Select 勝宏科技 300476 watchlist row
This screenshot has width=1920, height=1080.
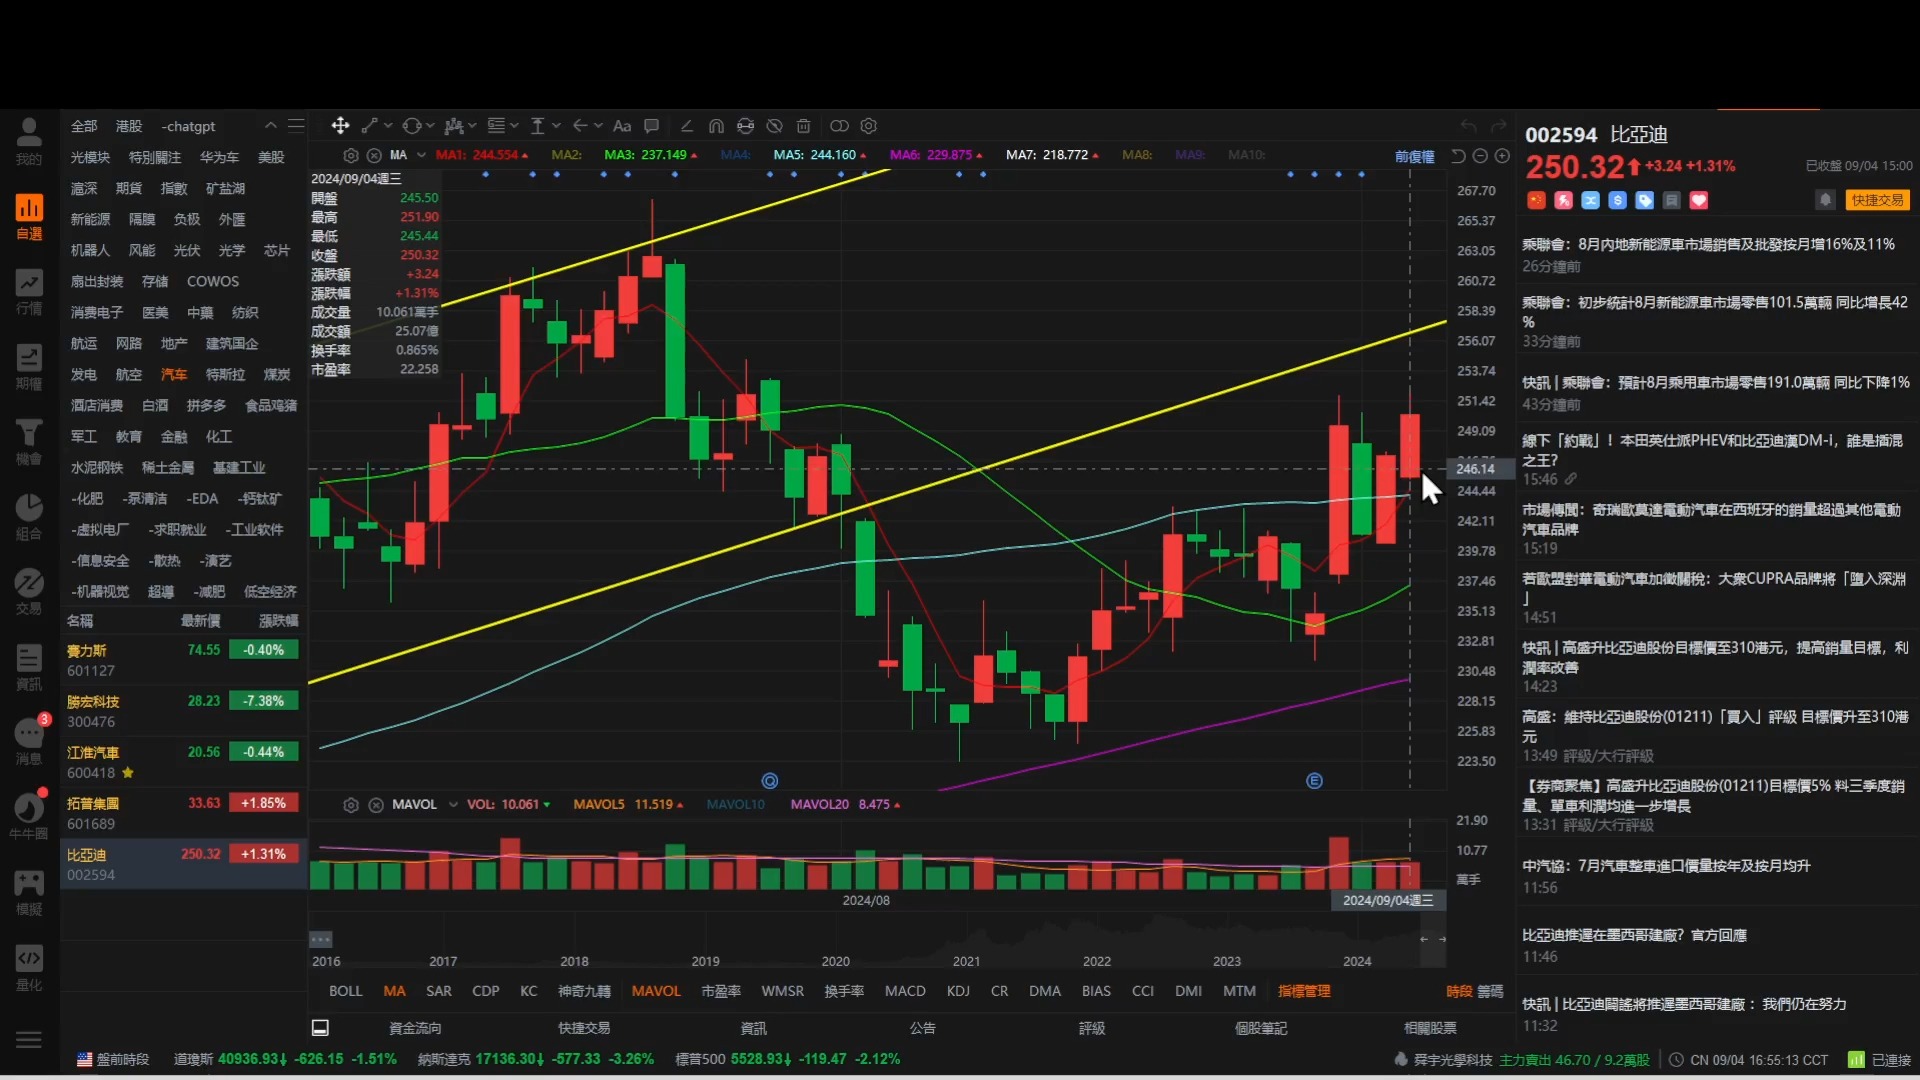coord(183,711)
